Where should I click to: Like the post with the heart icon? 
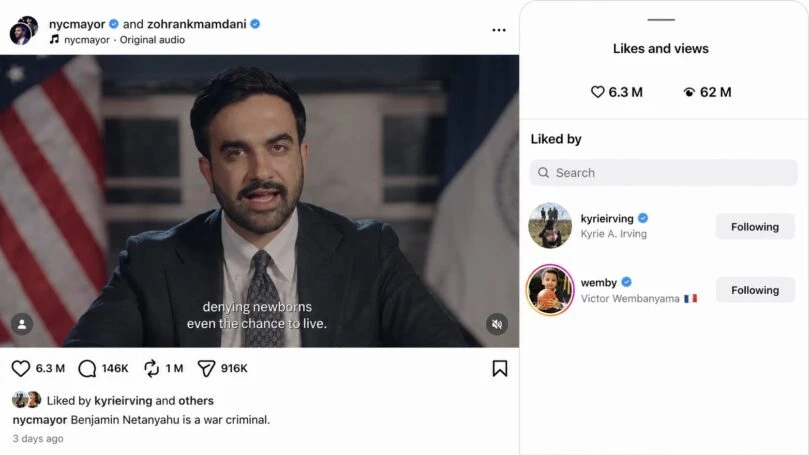point(21,368)
